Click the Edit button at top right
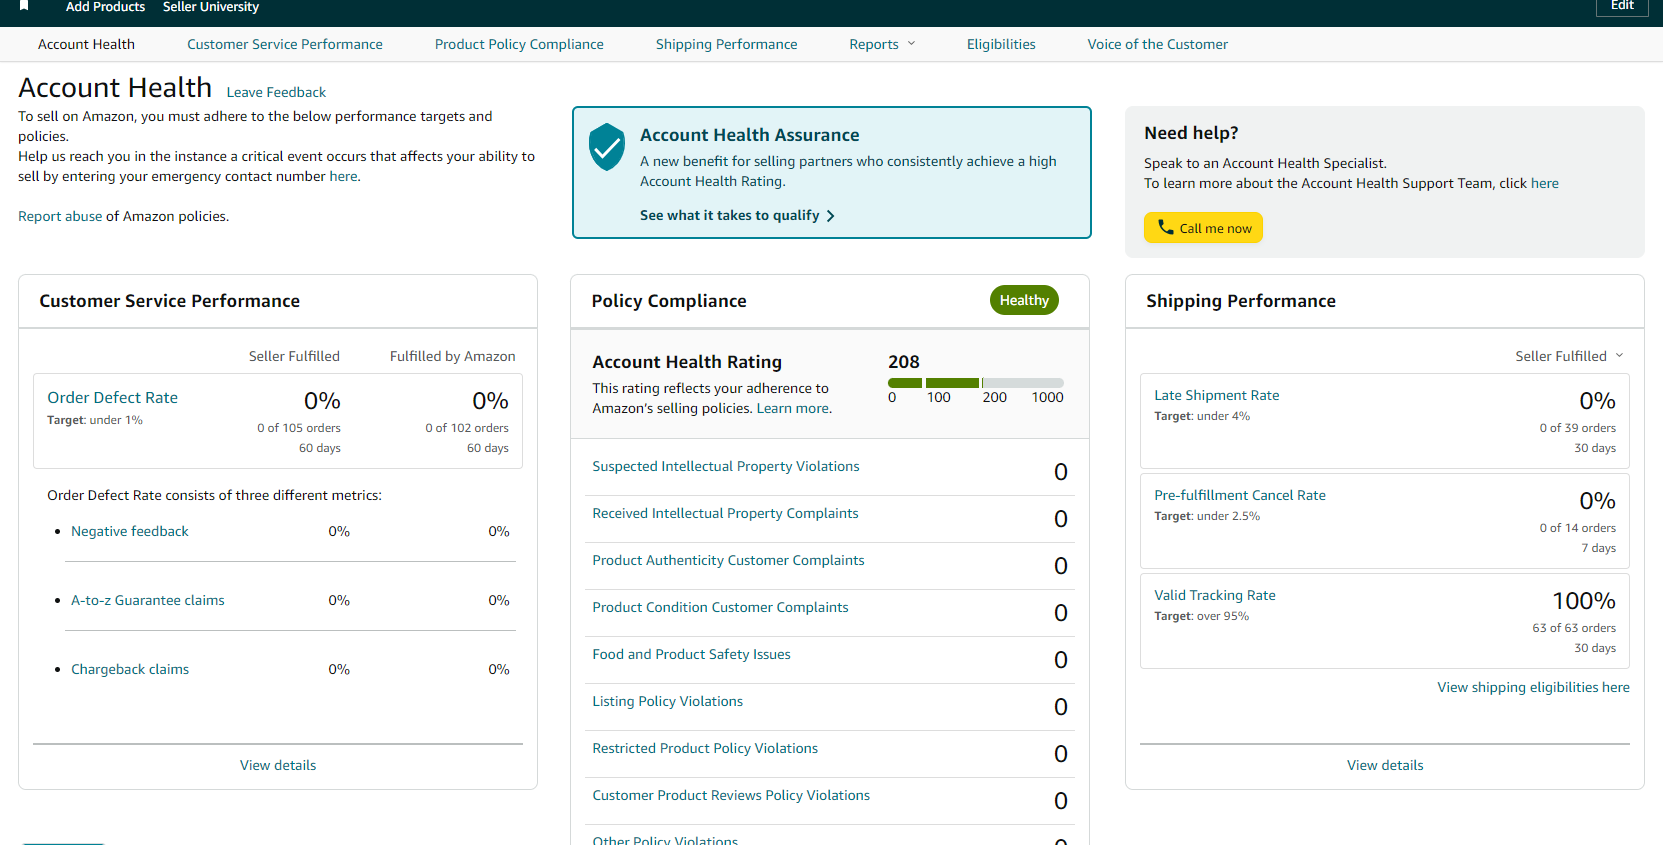This screenshot has height=845, width=1663. click(x=1622, y=6)
